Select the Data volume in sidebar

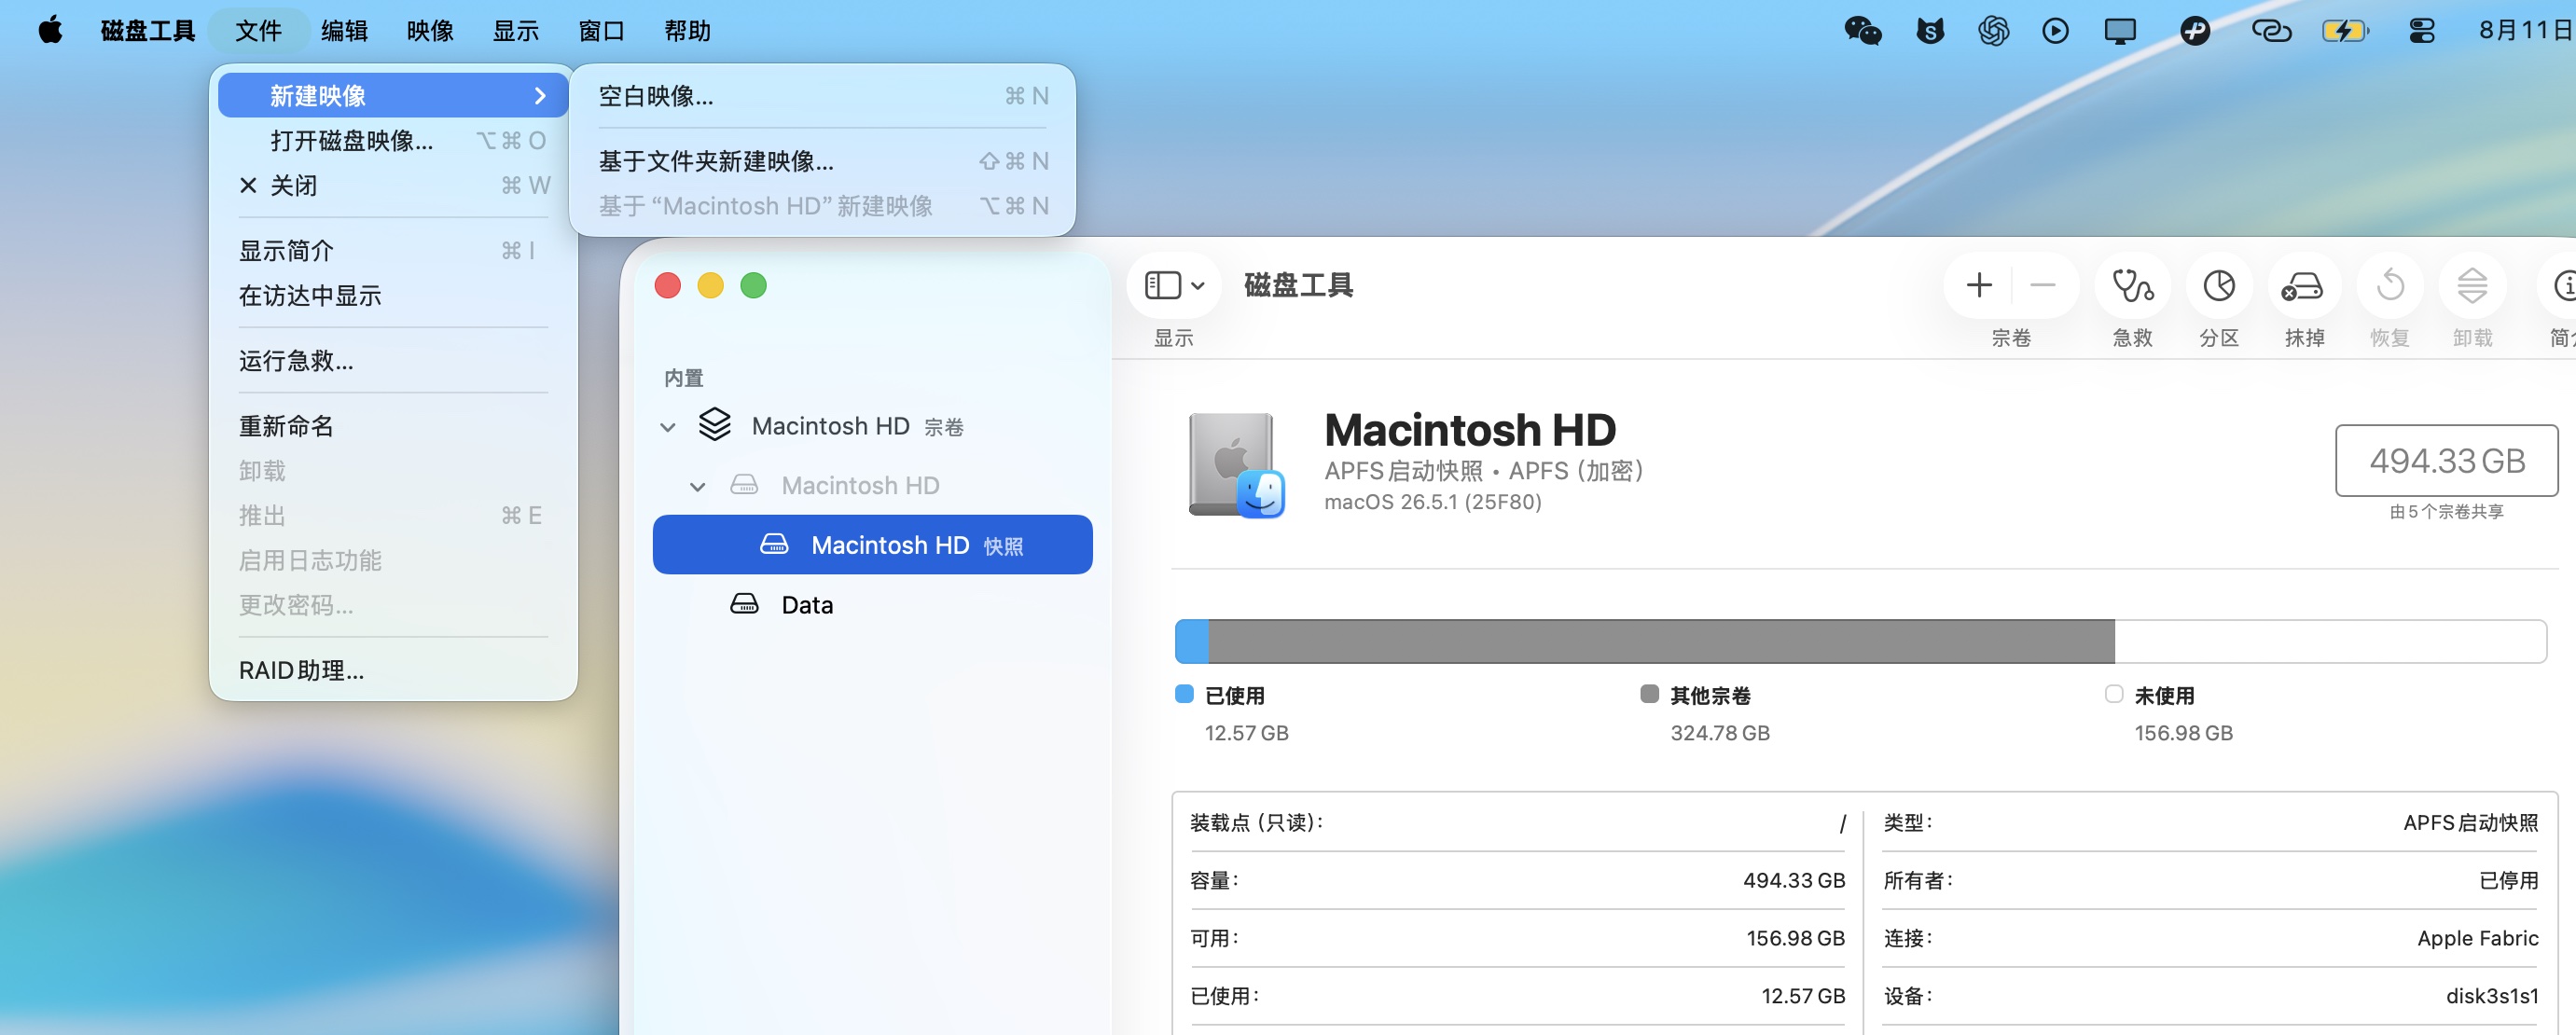tap(872, 605)
